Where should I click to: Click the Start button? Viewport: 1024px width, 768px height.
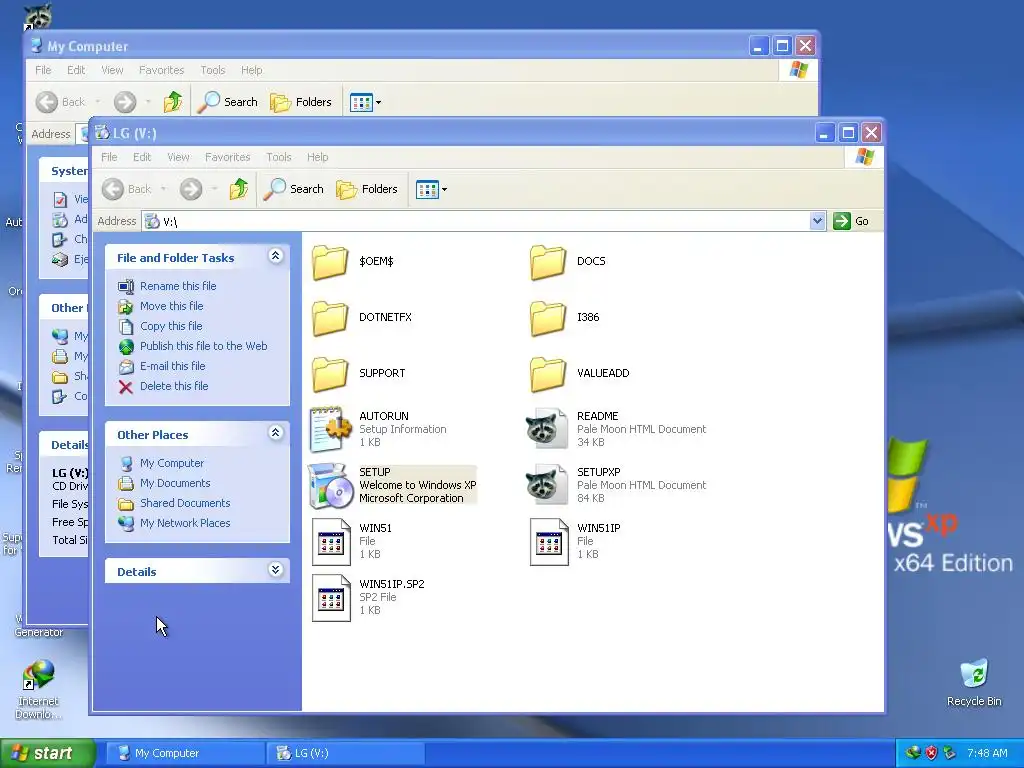click(x=46, y=754)
